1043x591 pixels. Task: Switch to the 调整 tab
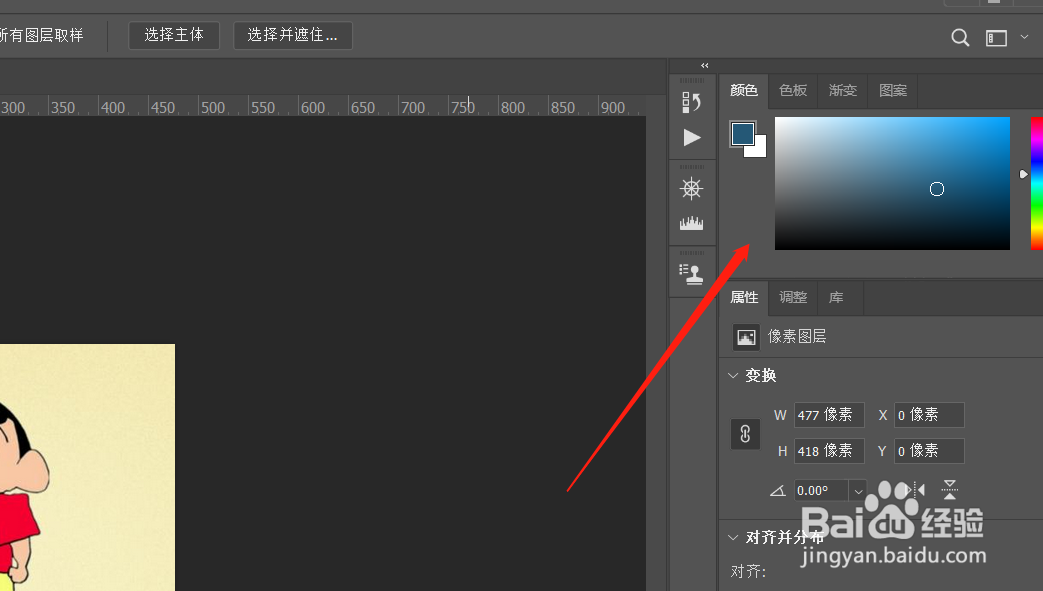[x=792, y=297]
